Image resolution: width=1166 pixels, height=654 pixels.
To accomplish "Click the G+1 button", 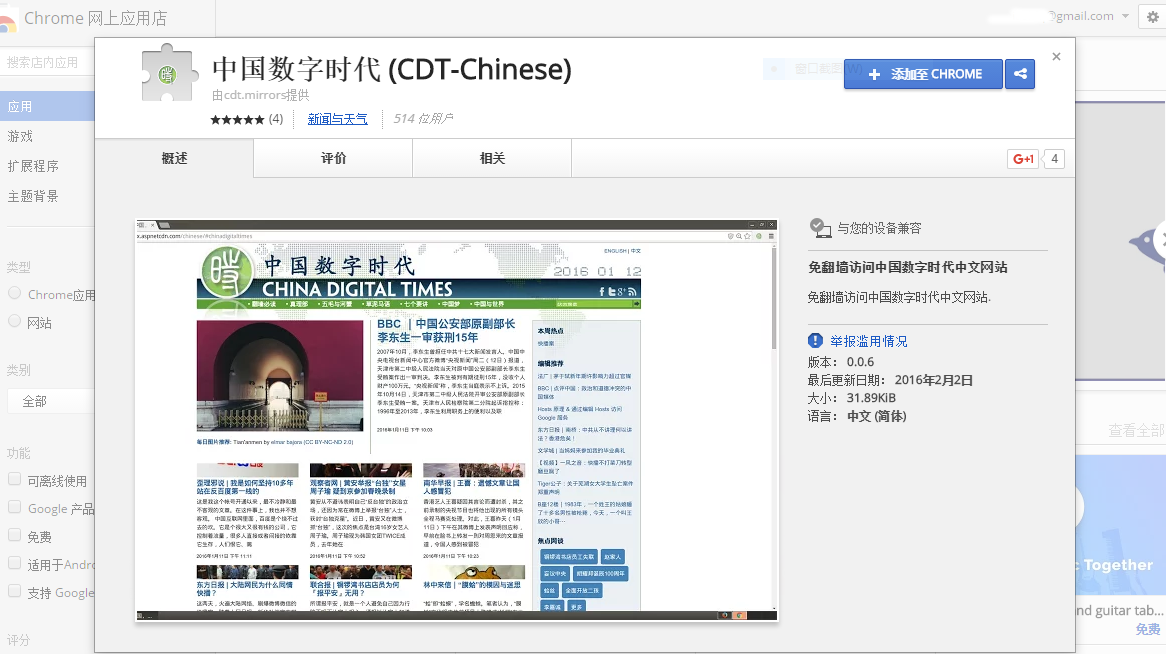I will point(1023,158).
